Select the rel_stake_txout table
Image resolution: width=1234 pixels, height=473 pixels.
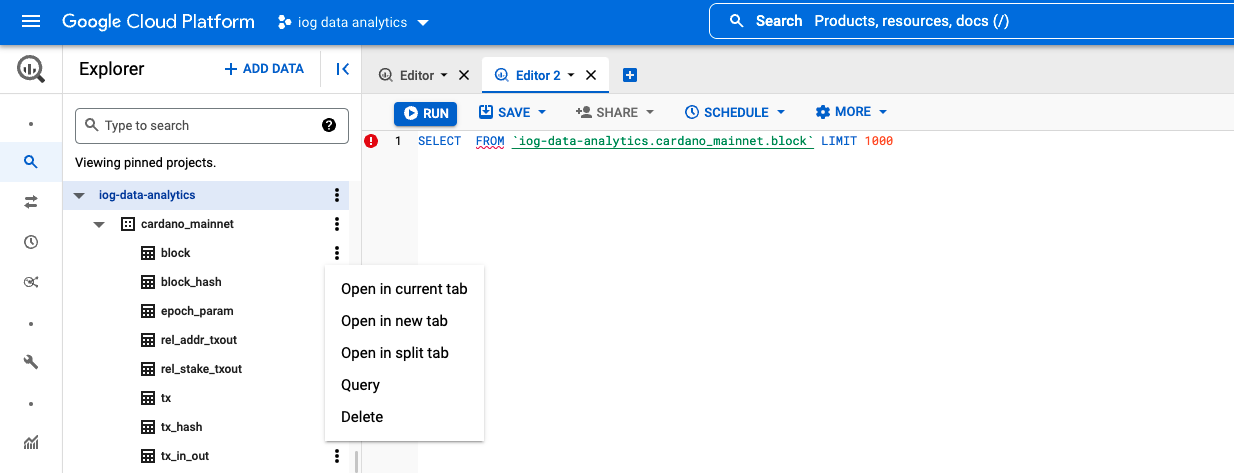tap(201, 369)
